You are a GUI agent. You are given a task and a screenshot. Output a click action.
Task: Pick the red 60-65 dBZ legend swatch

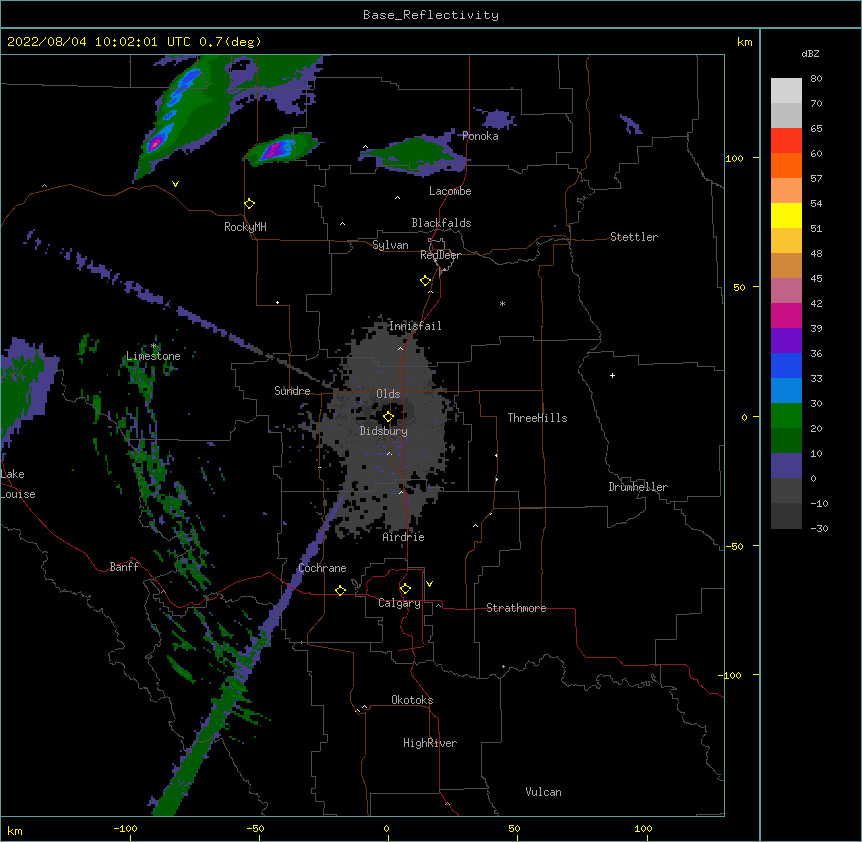pyautogui.click(x=786, y=141)
